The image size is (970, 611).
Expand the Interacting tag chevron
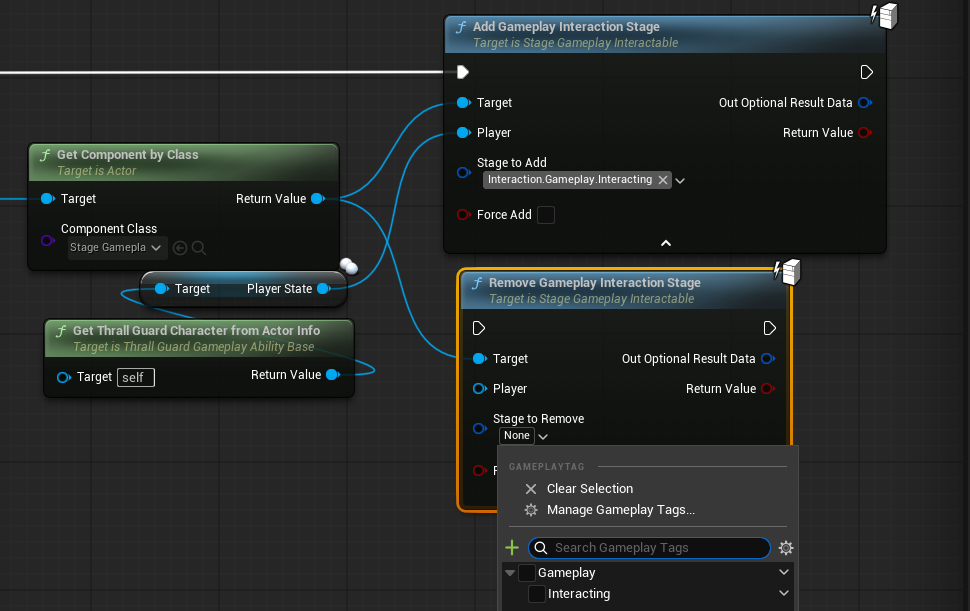coord(784,593)
